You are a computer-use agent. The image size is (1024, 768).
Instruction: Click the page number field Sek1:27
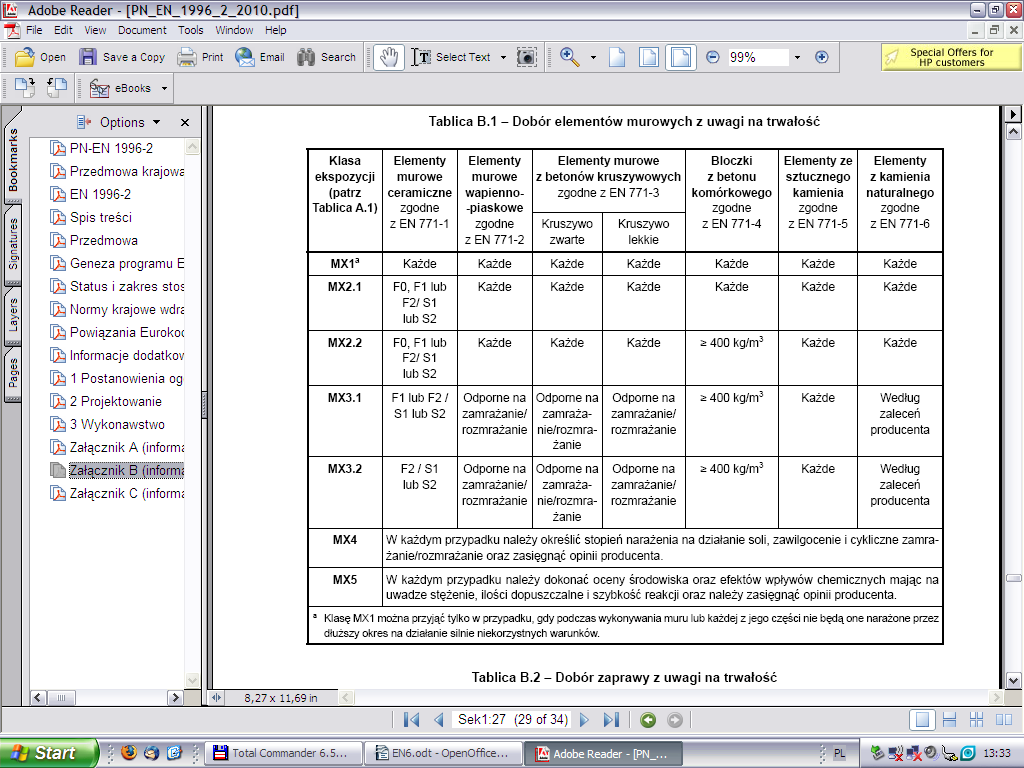pos(513,720)
